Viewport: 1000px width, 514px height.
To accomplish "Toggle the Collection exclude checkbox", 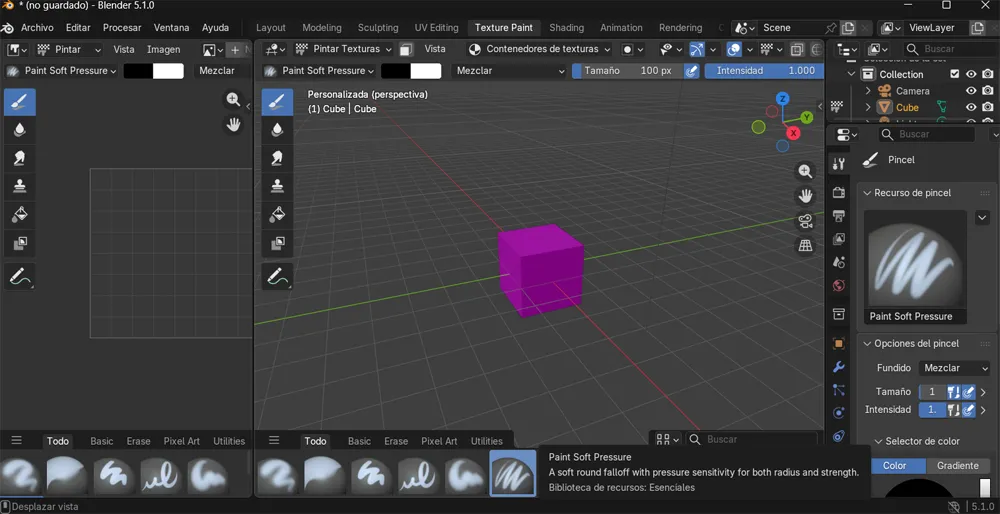I will [955, 74].
